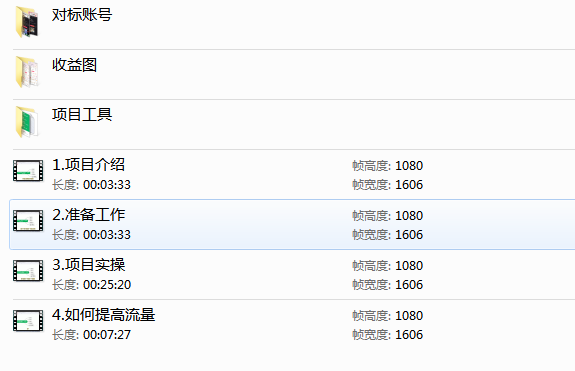575x371 pixels.
Task: Open the 收益图 folder icon
Action: coord(28,72)
